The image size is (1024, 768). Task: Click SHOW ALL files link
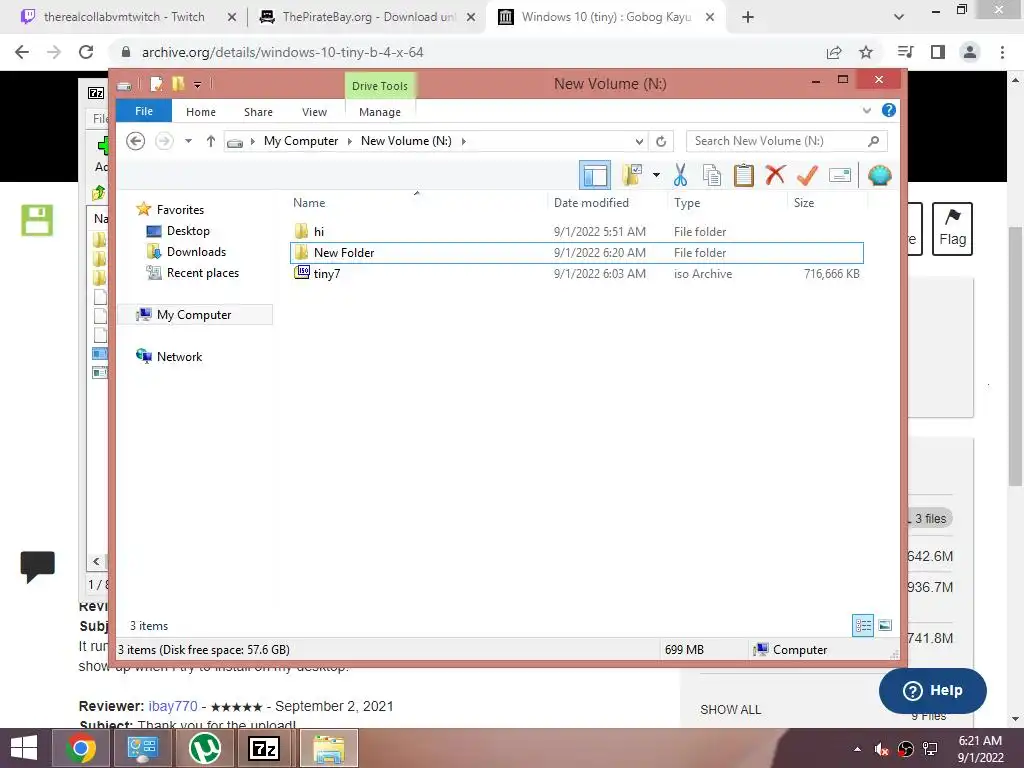pos(730,710)
